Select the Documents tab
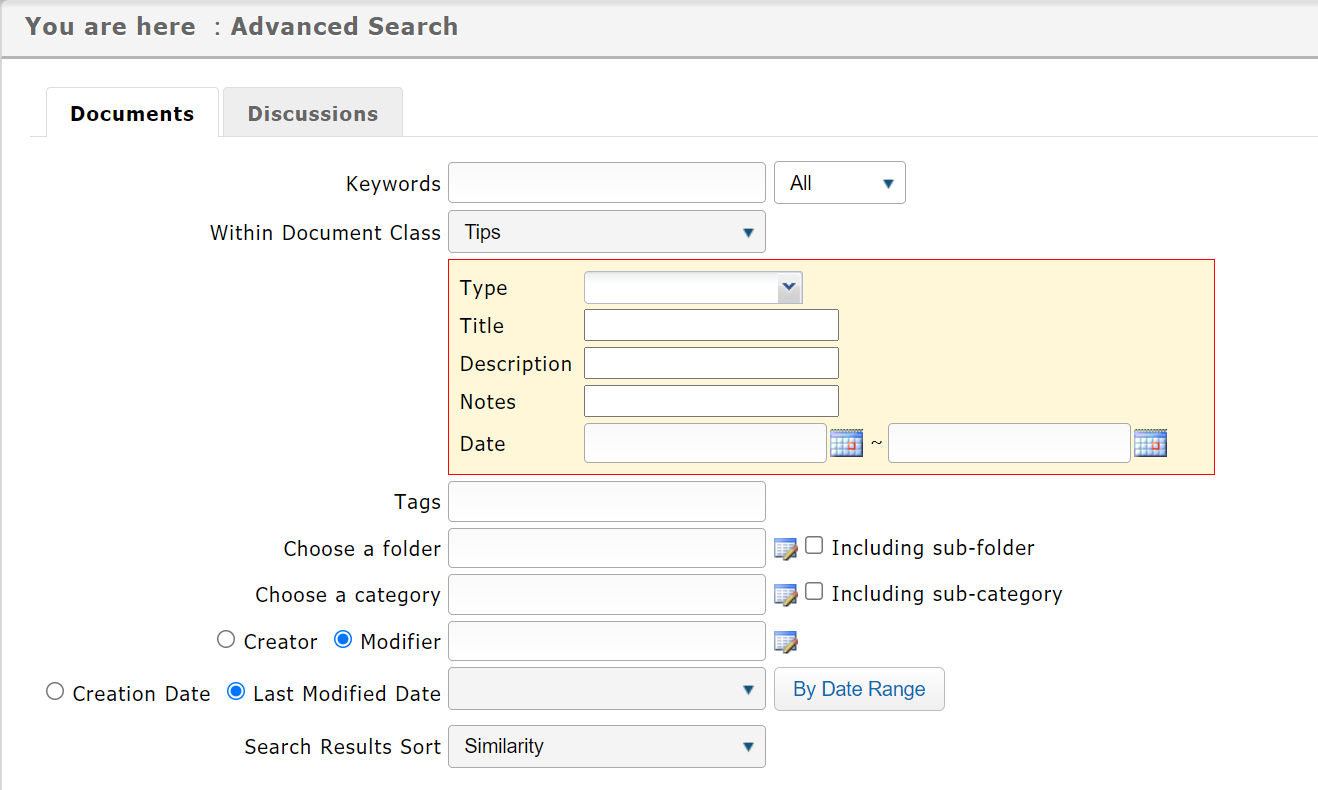 (132, 113)
